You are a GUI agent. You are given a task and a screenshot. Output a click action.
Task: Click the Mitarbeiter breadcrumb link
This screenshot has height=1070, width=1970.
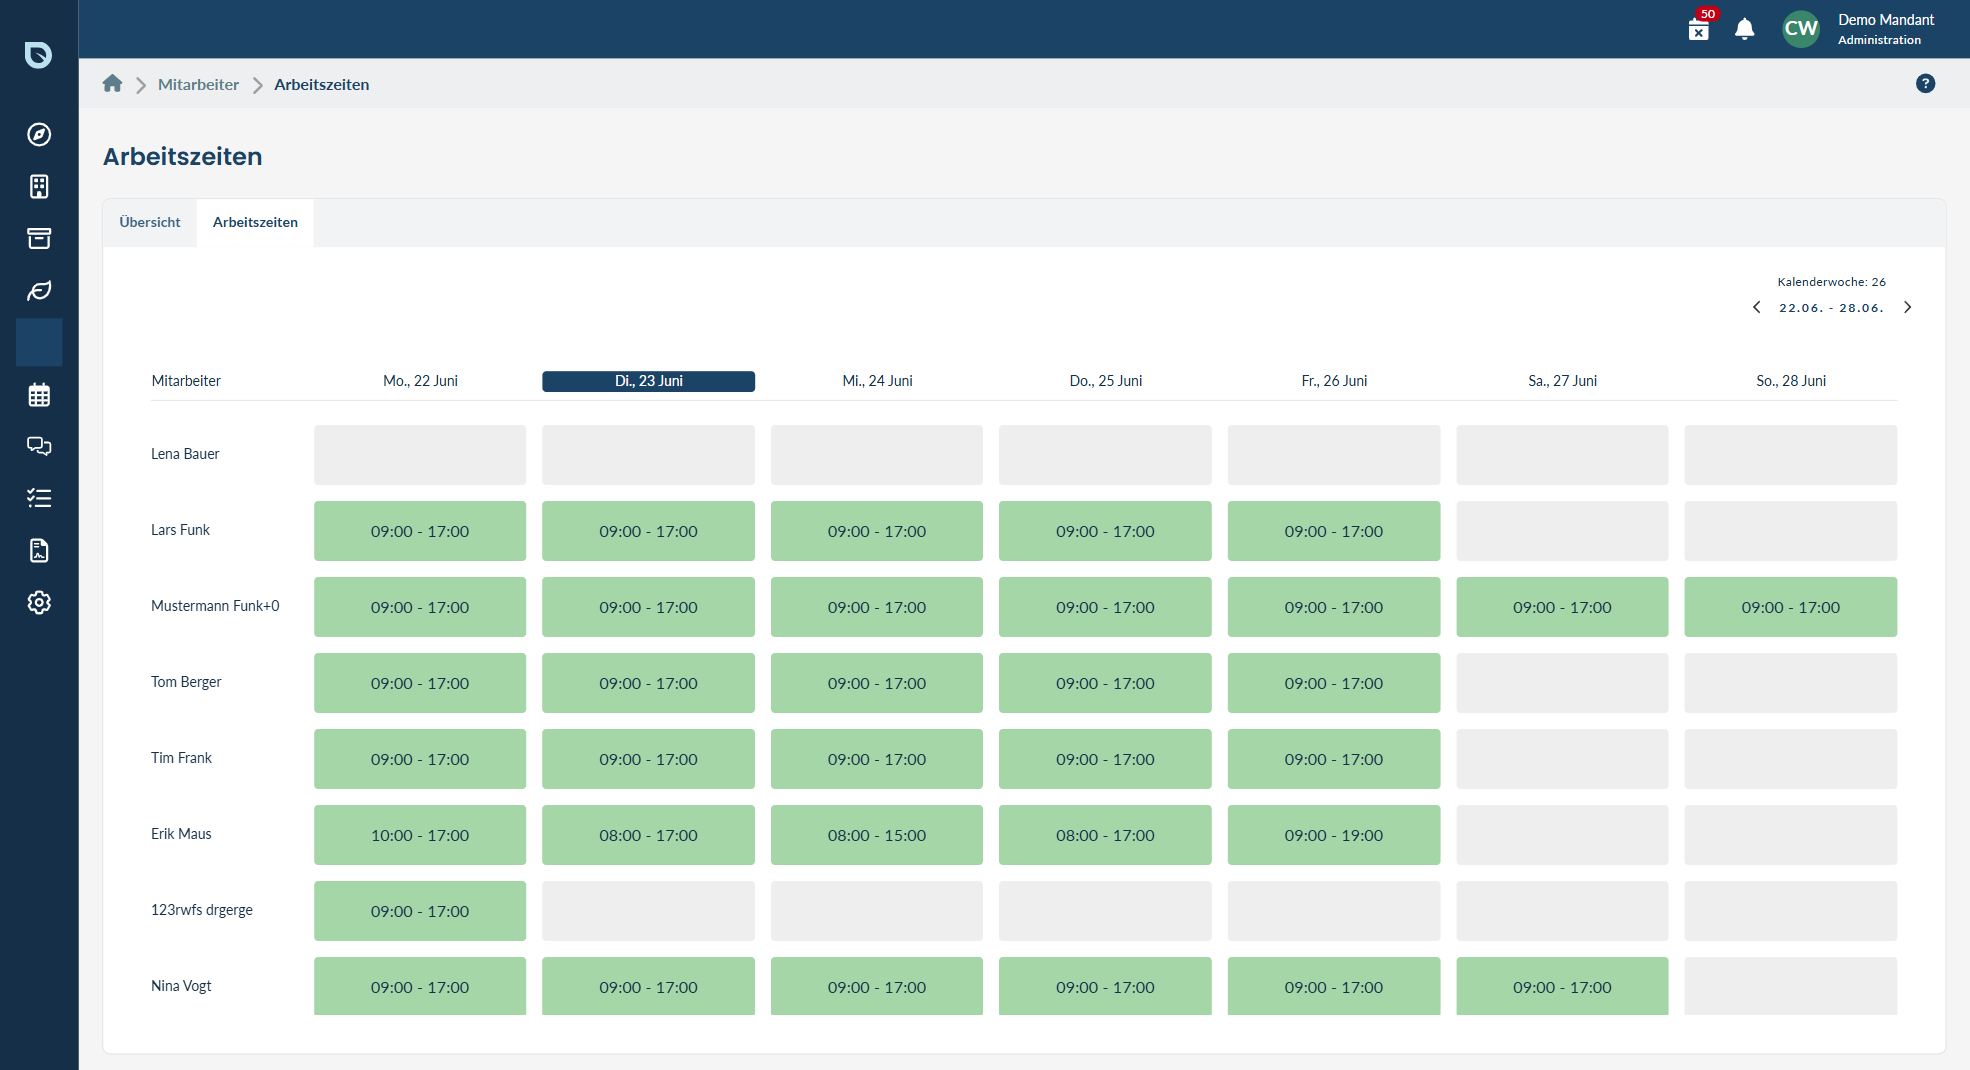pos(198,84)
